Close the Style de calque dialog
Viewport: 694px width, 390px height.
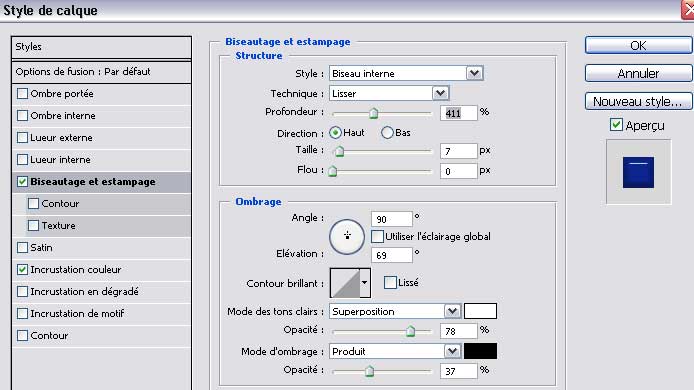(688, 10)
